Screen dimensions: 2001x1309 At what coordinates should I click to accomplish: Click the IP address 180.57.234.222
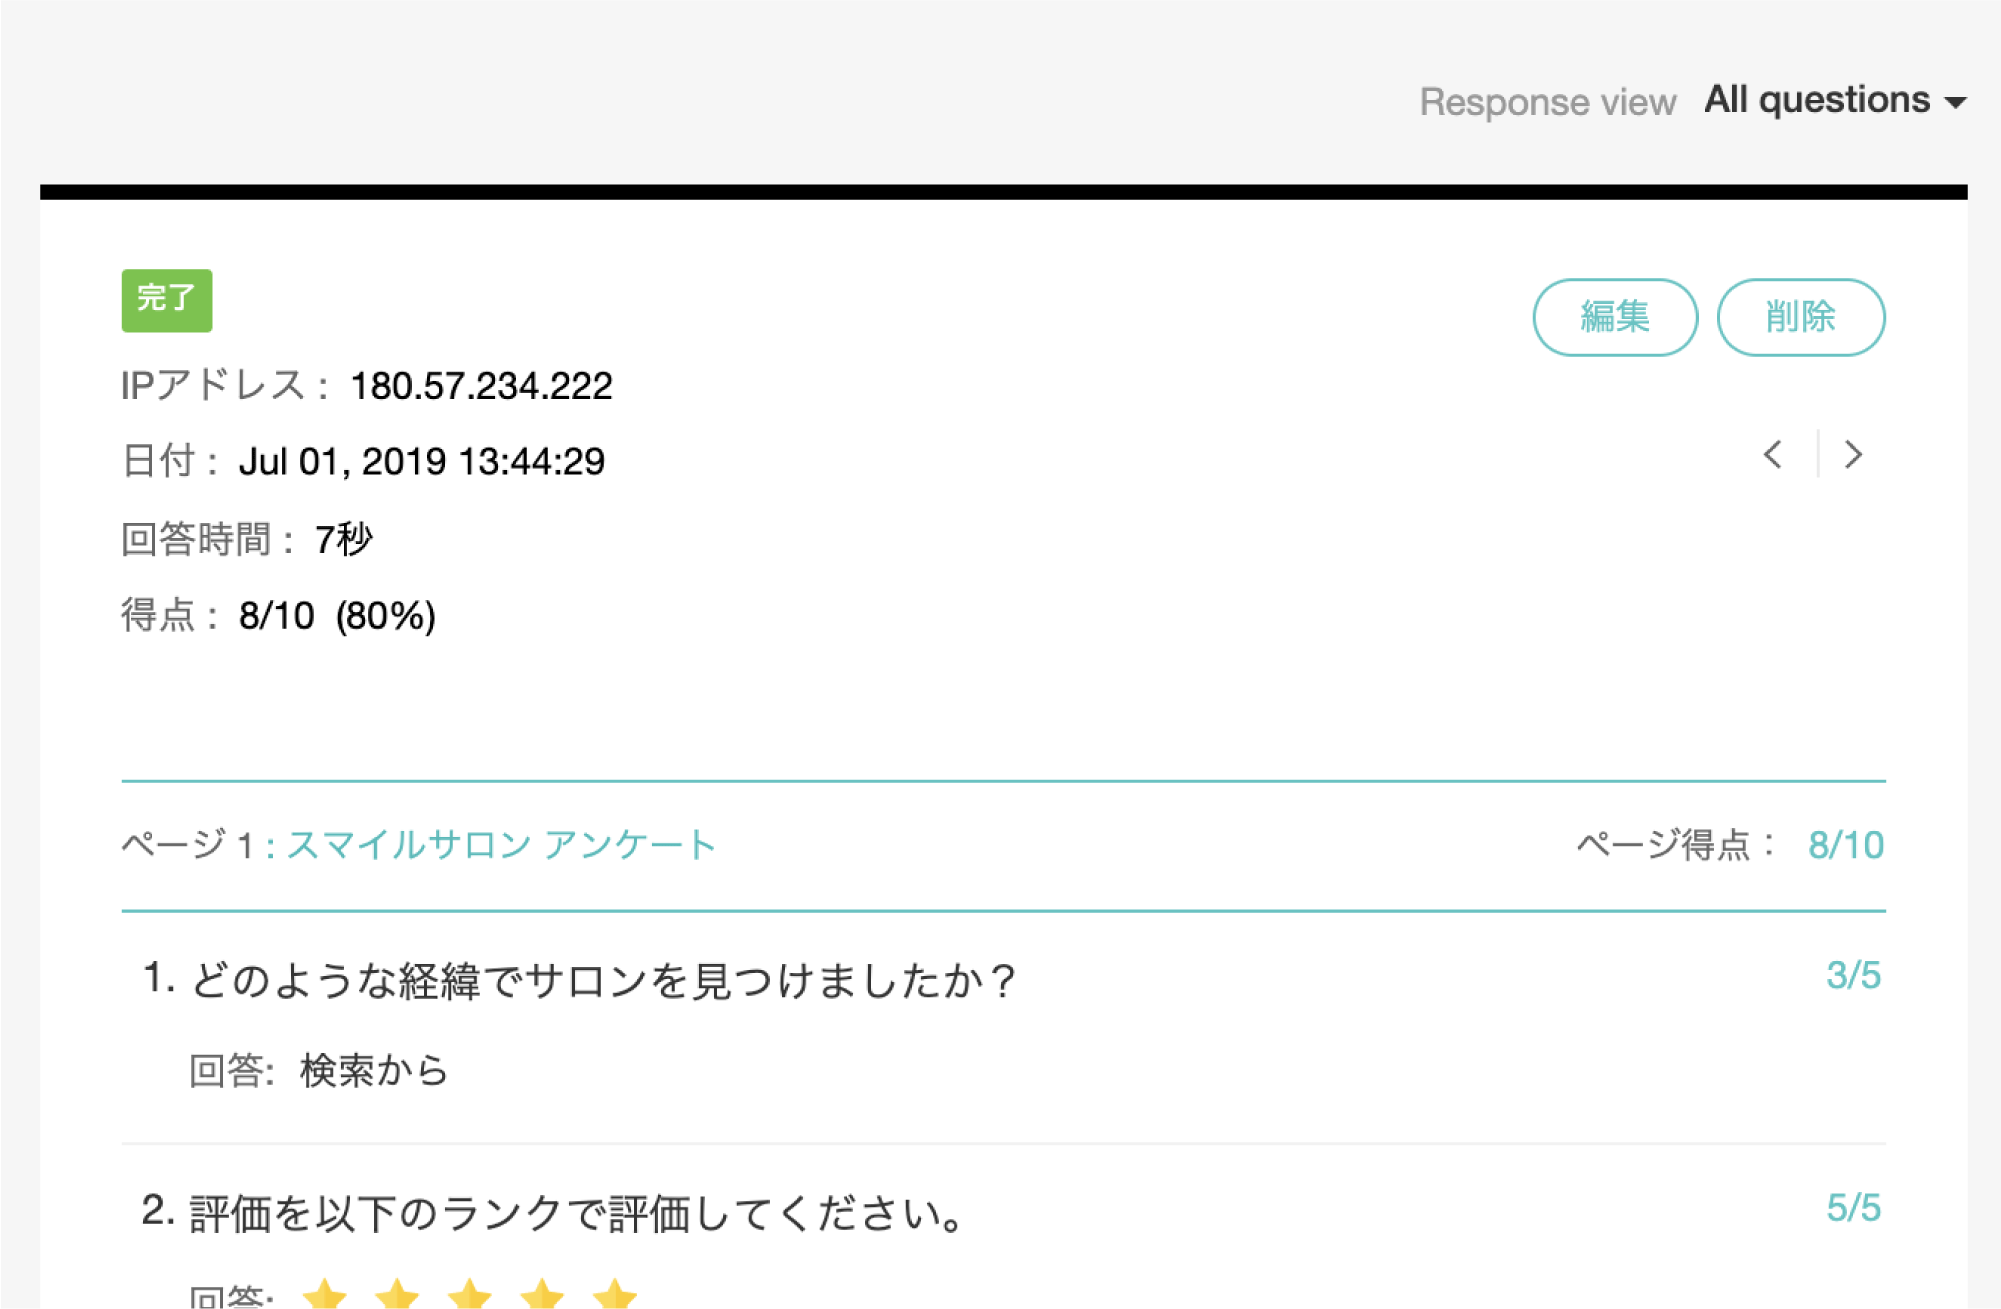click(481, 386)
